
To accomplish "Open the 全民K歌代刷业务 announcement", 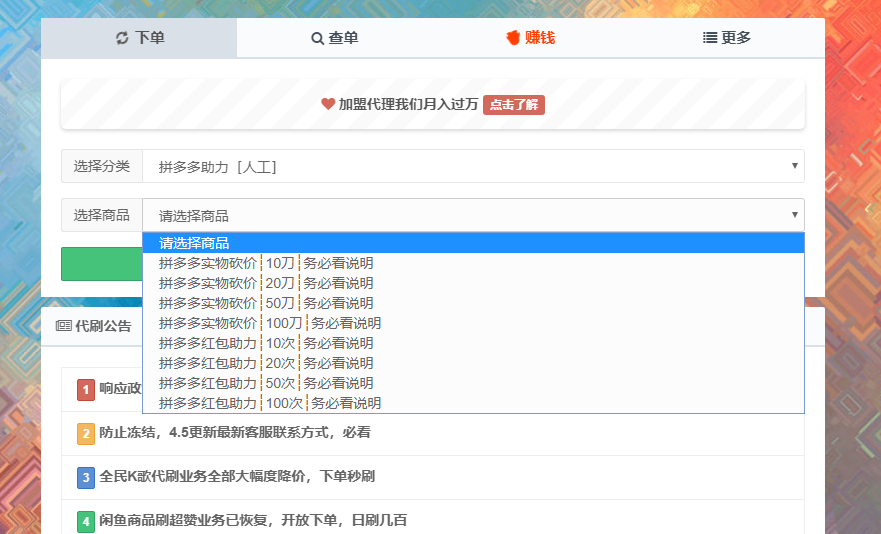I will point(237,477).
